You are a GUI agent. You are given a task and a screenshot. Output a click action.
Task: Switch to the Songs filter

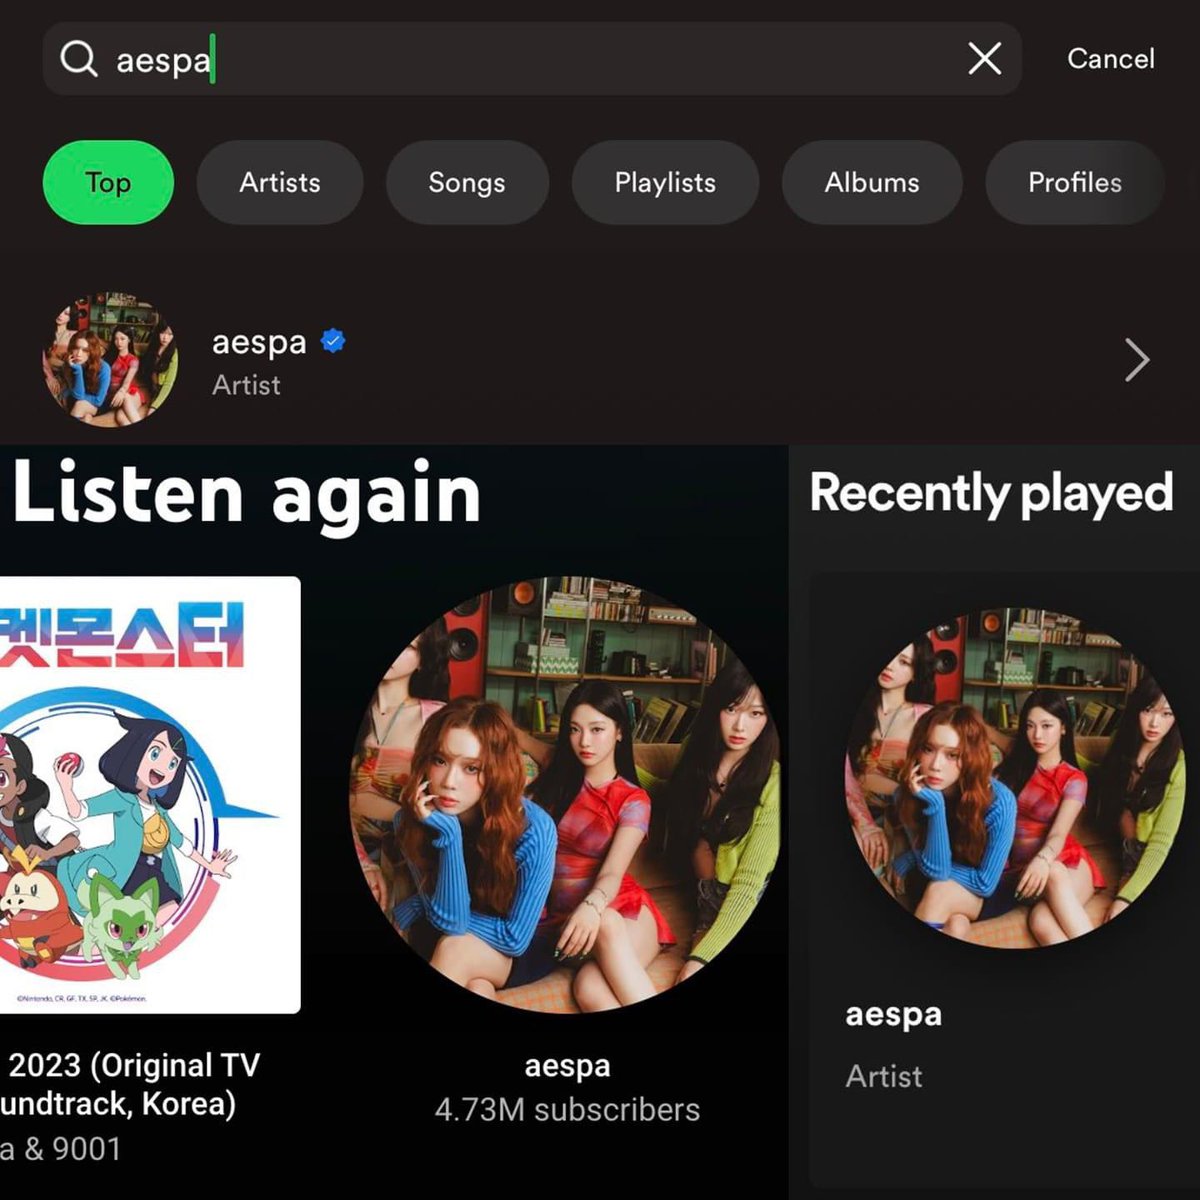467,182
